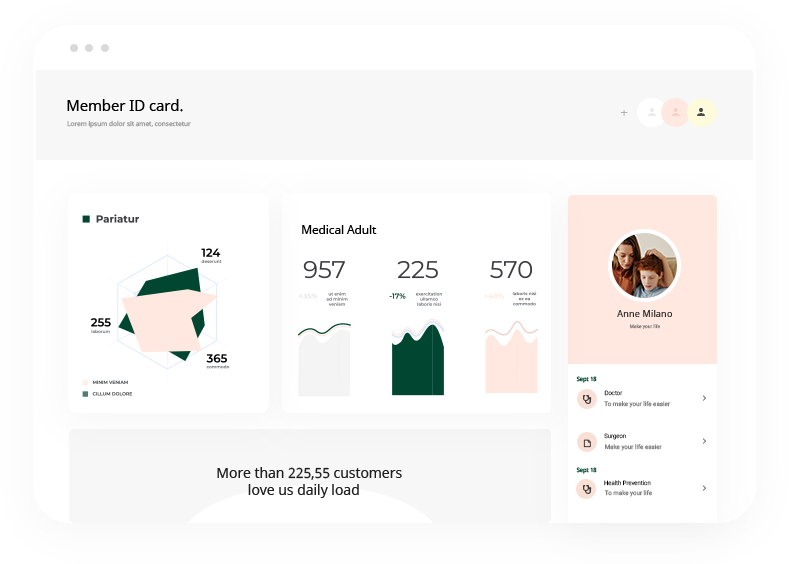Open the Medical Adult heading
This screenshot has height=564, width=789.
pyautogui.click(x=339, y=230)
